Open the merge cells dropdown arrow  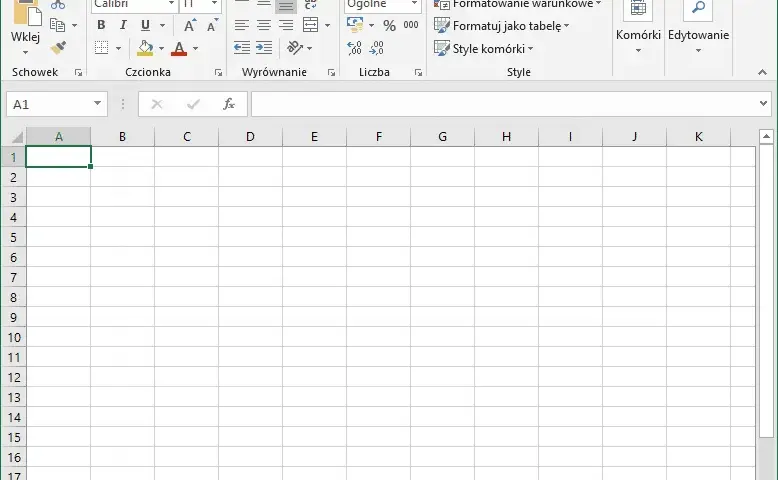[327, 25]
